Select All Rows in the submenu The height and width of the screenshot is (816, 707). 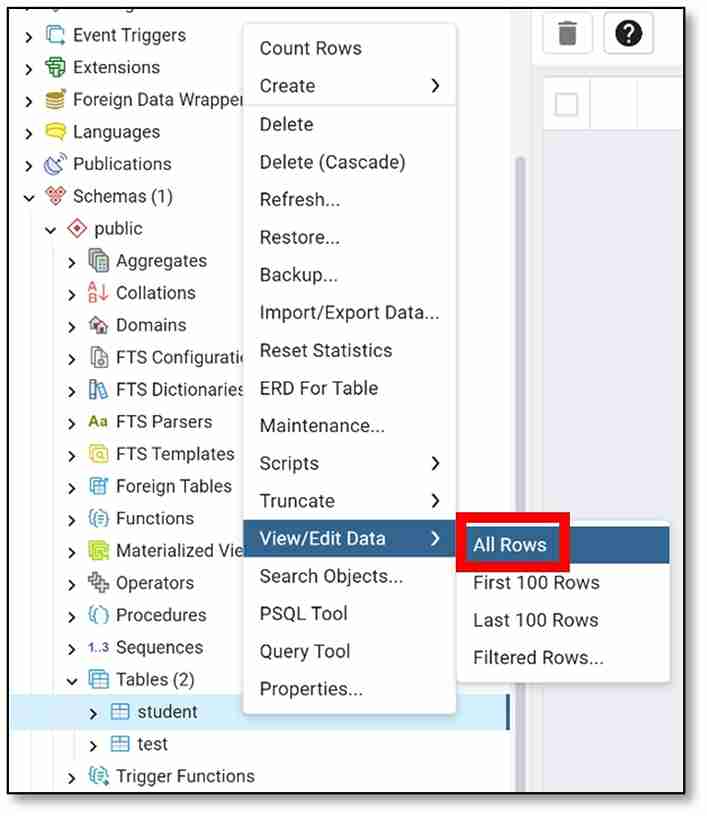(563, 545)
